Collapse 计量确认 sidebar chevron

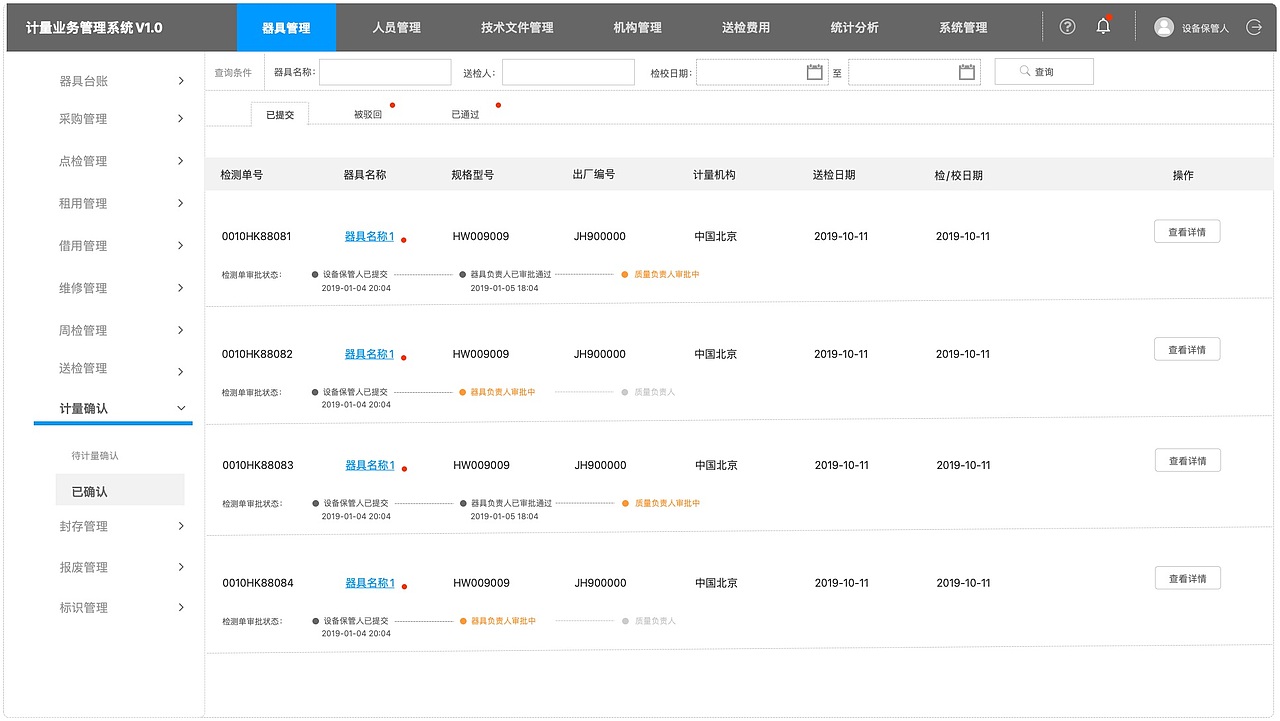click(x=181, y=408)
